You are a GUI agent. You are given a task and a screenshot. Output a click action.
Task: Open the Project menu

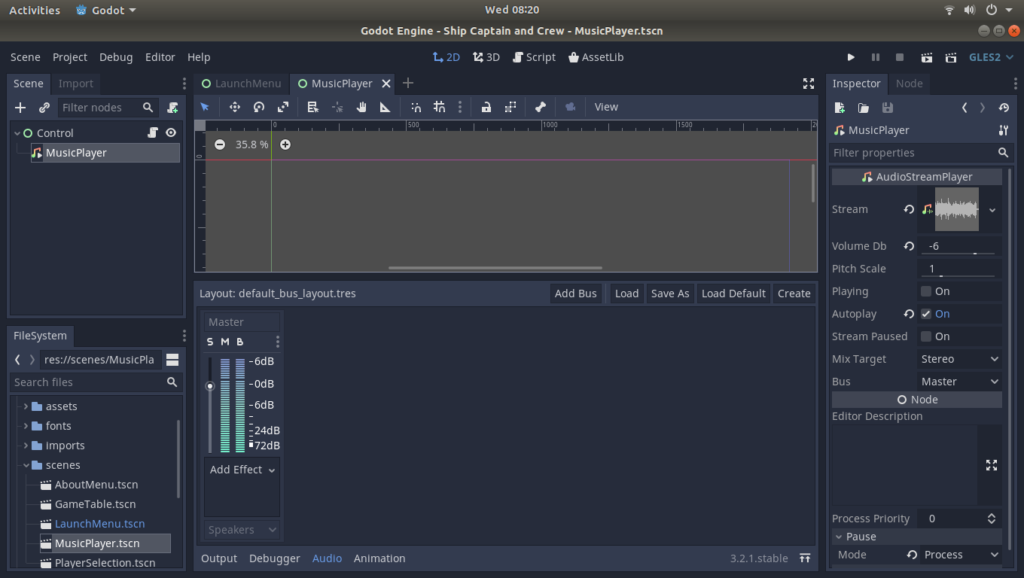point(70,57)
